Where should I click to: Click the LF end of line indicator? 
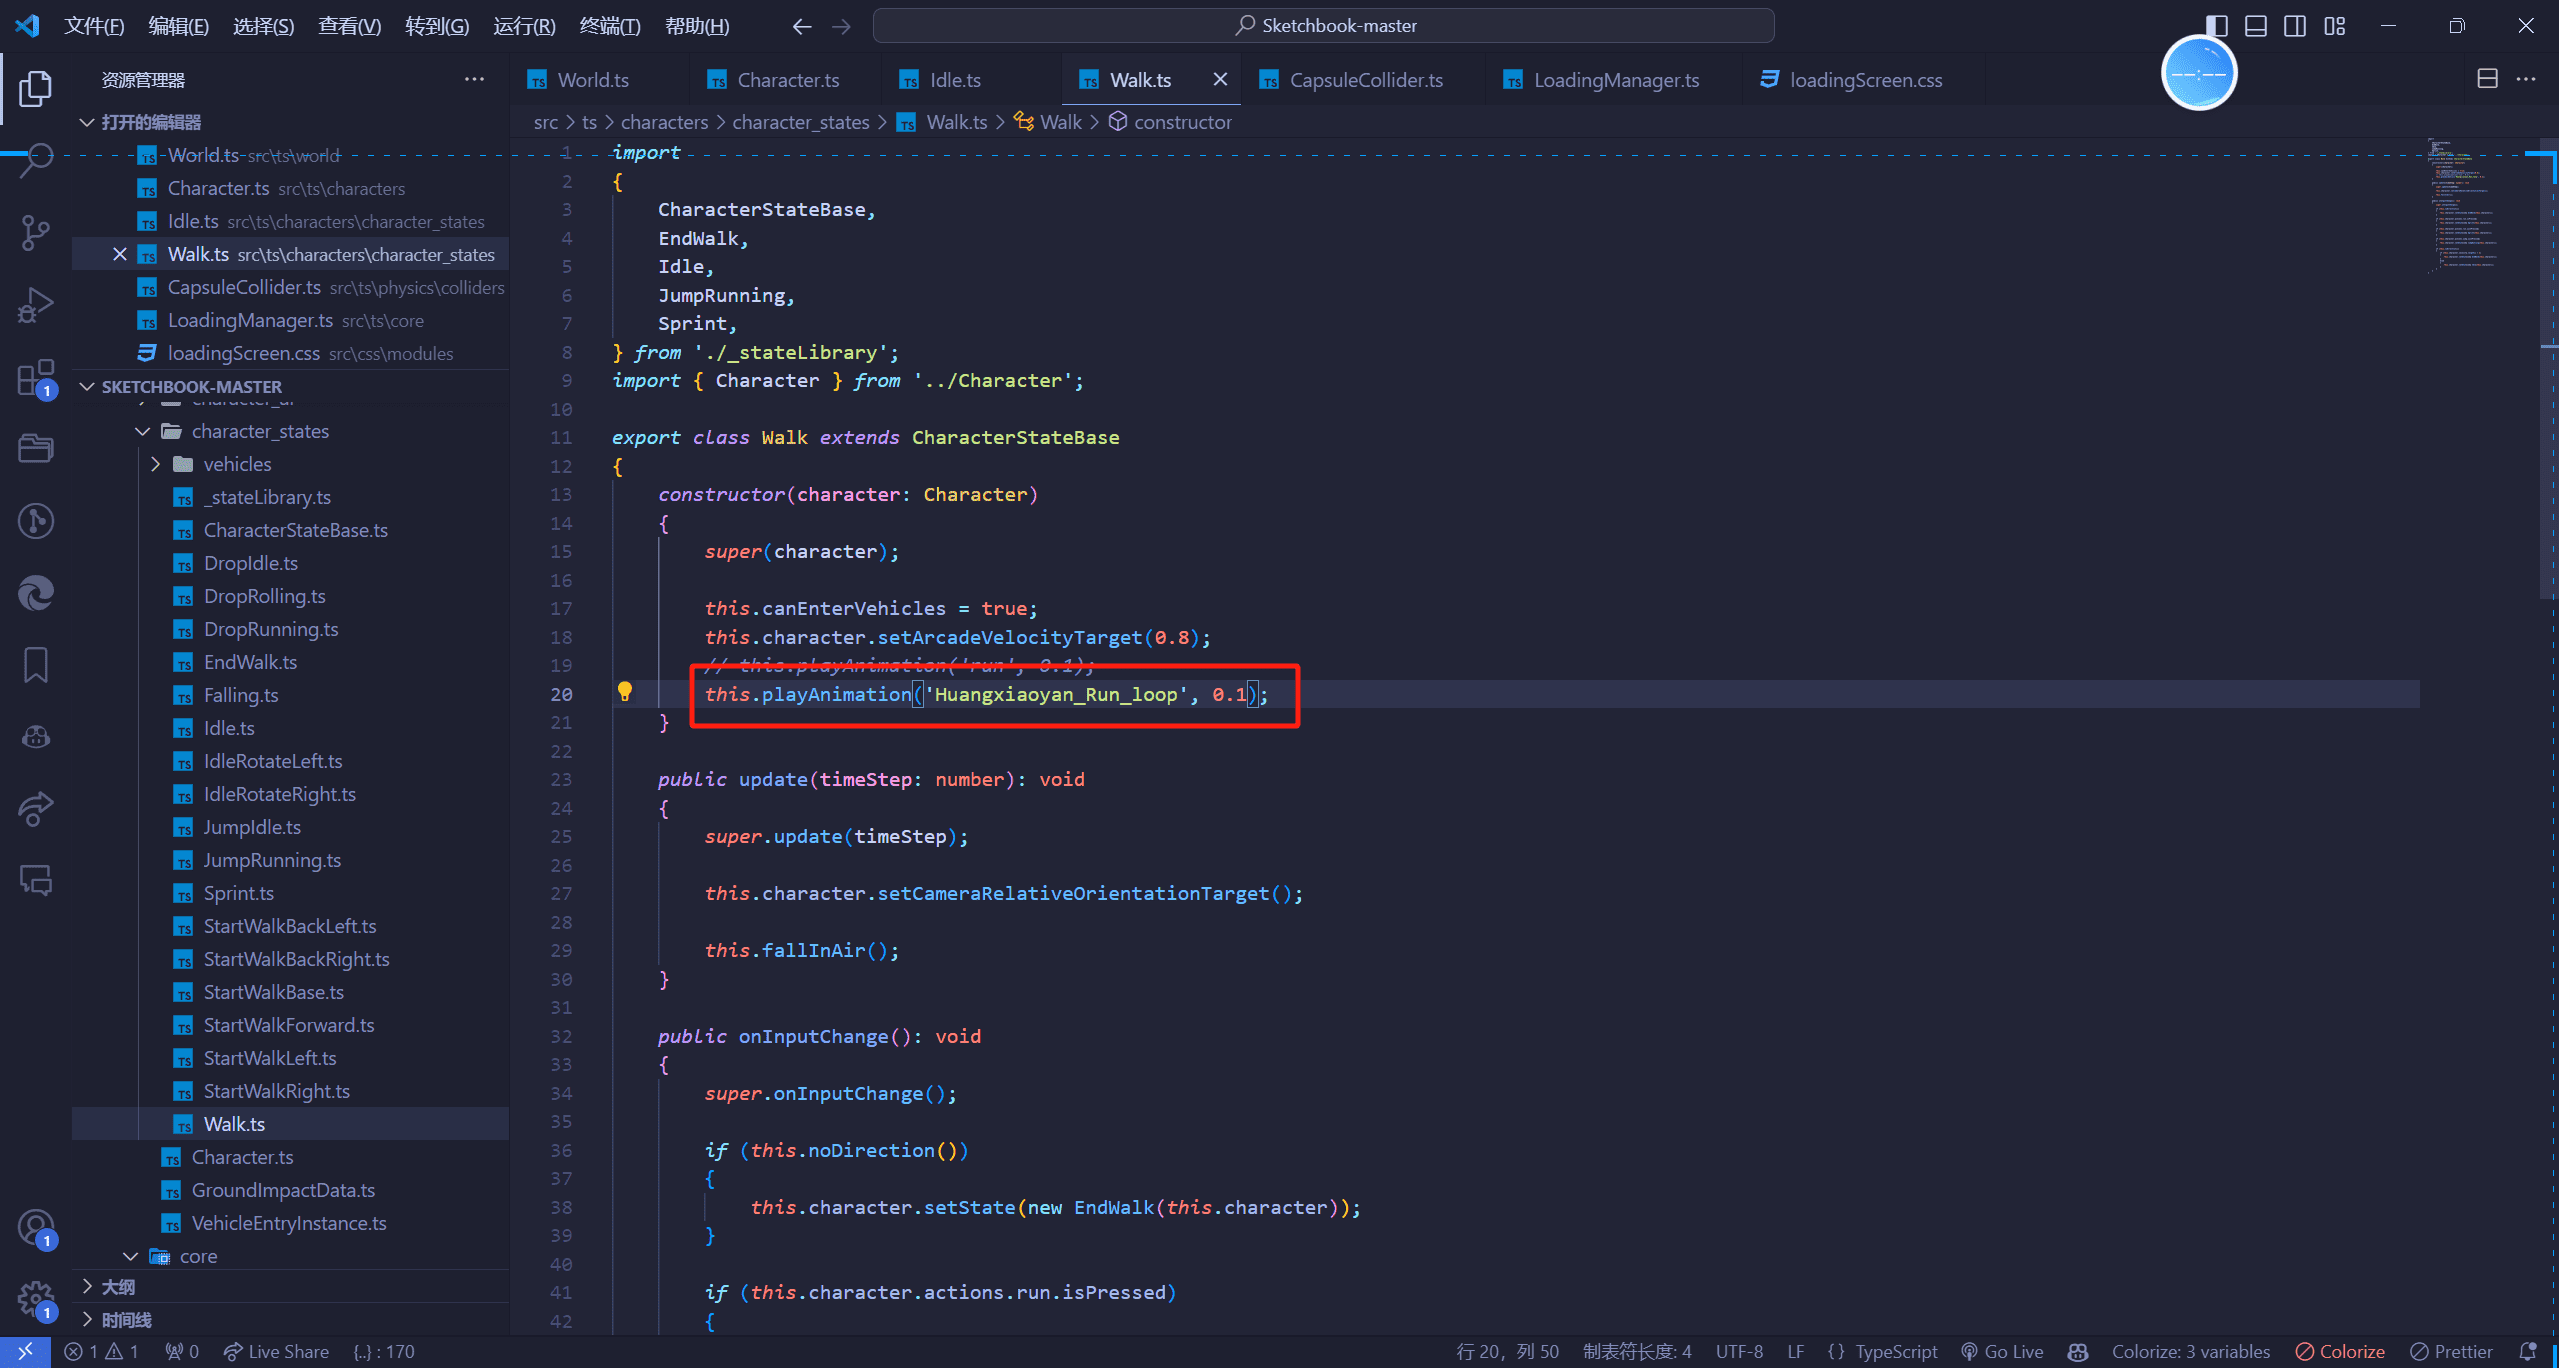pos(1796,1351)
